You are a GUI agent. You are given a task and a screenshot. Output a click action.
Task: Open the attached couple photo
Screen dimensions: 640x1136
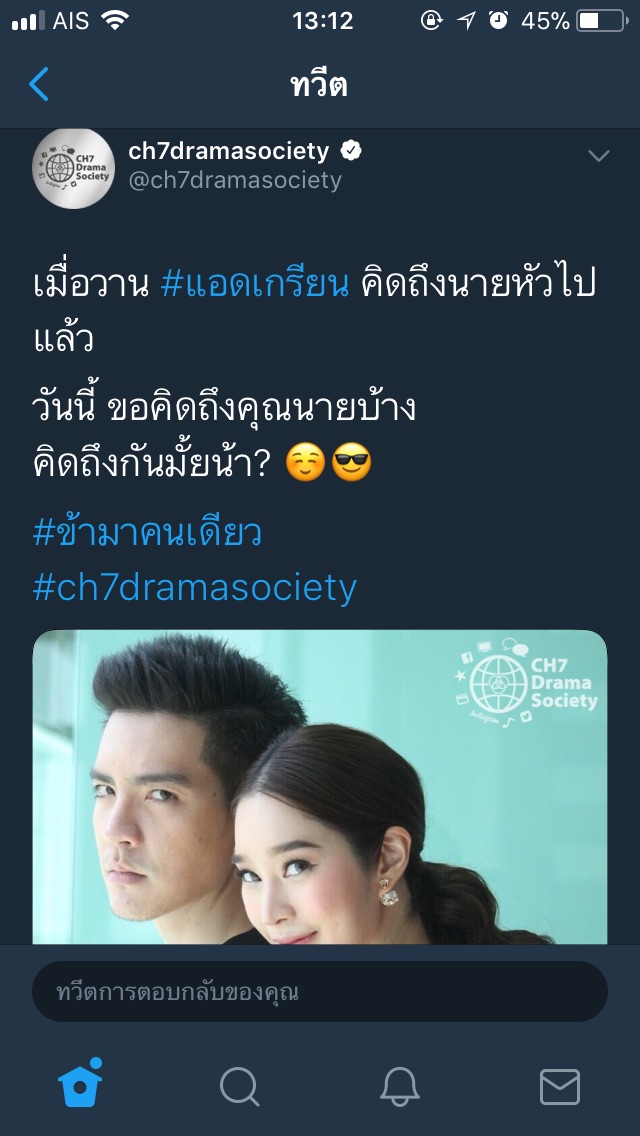(x=320, y=787)
